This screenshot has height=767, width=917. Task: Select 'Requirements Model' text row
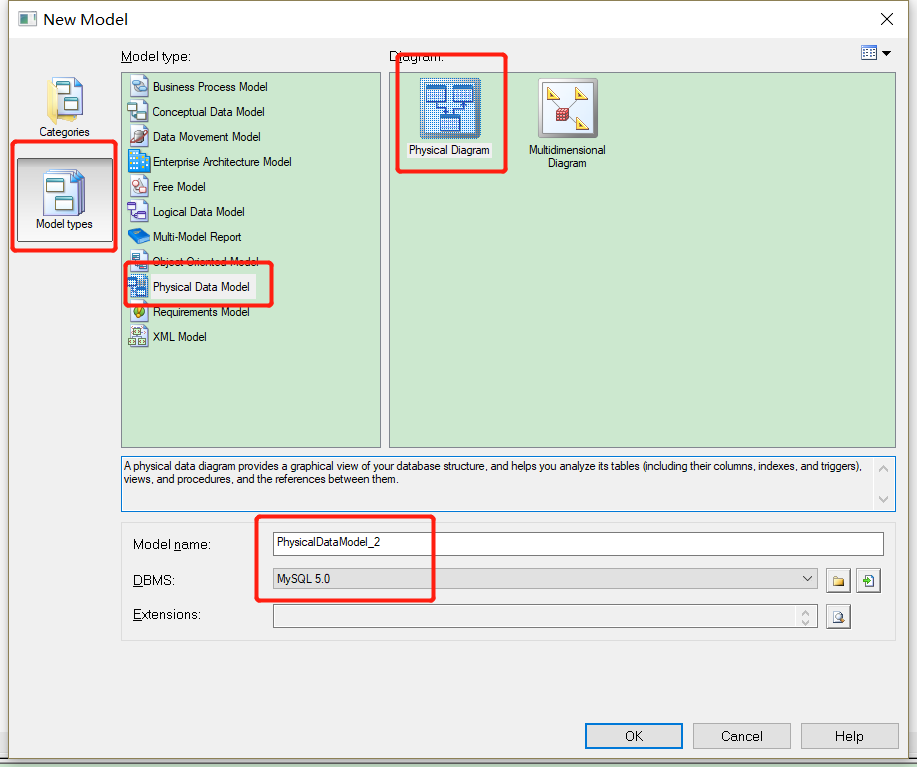pyautogui.click(x=201, y=312)
